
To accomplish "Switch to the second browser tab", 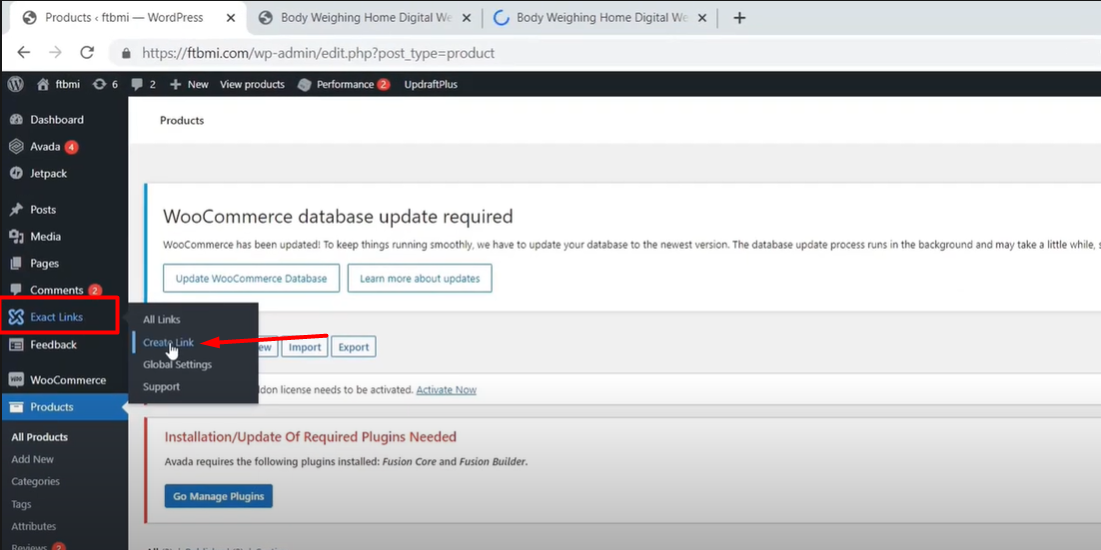I will click(365, 18).
